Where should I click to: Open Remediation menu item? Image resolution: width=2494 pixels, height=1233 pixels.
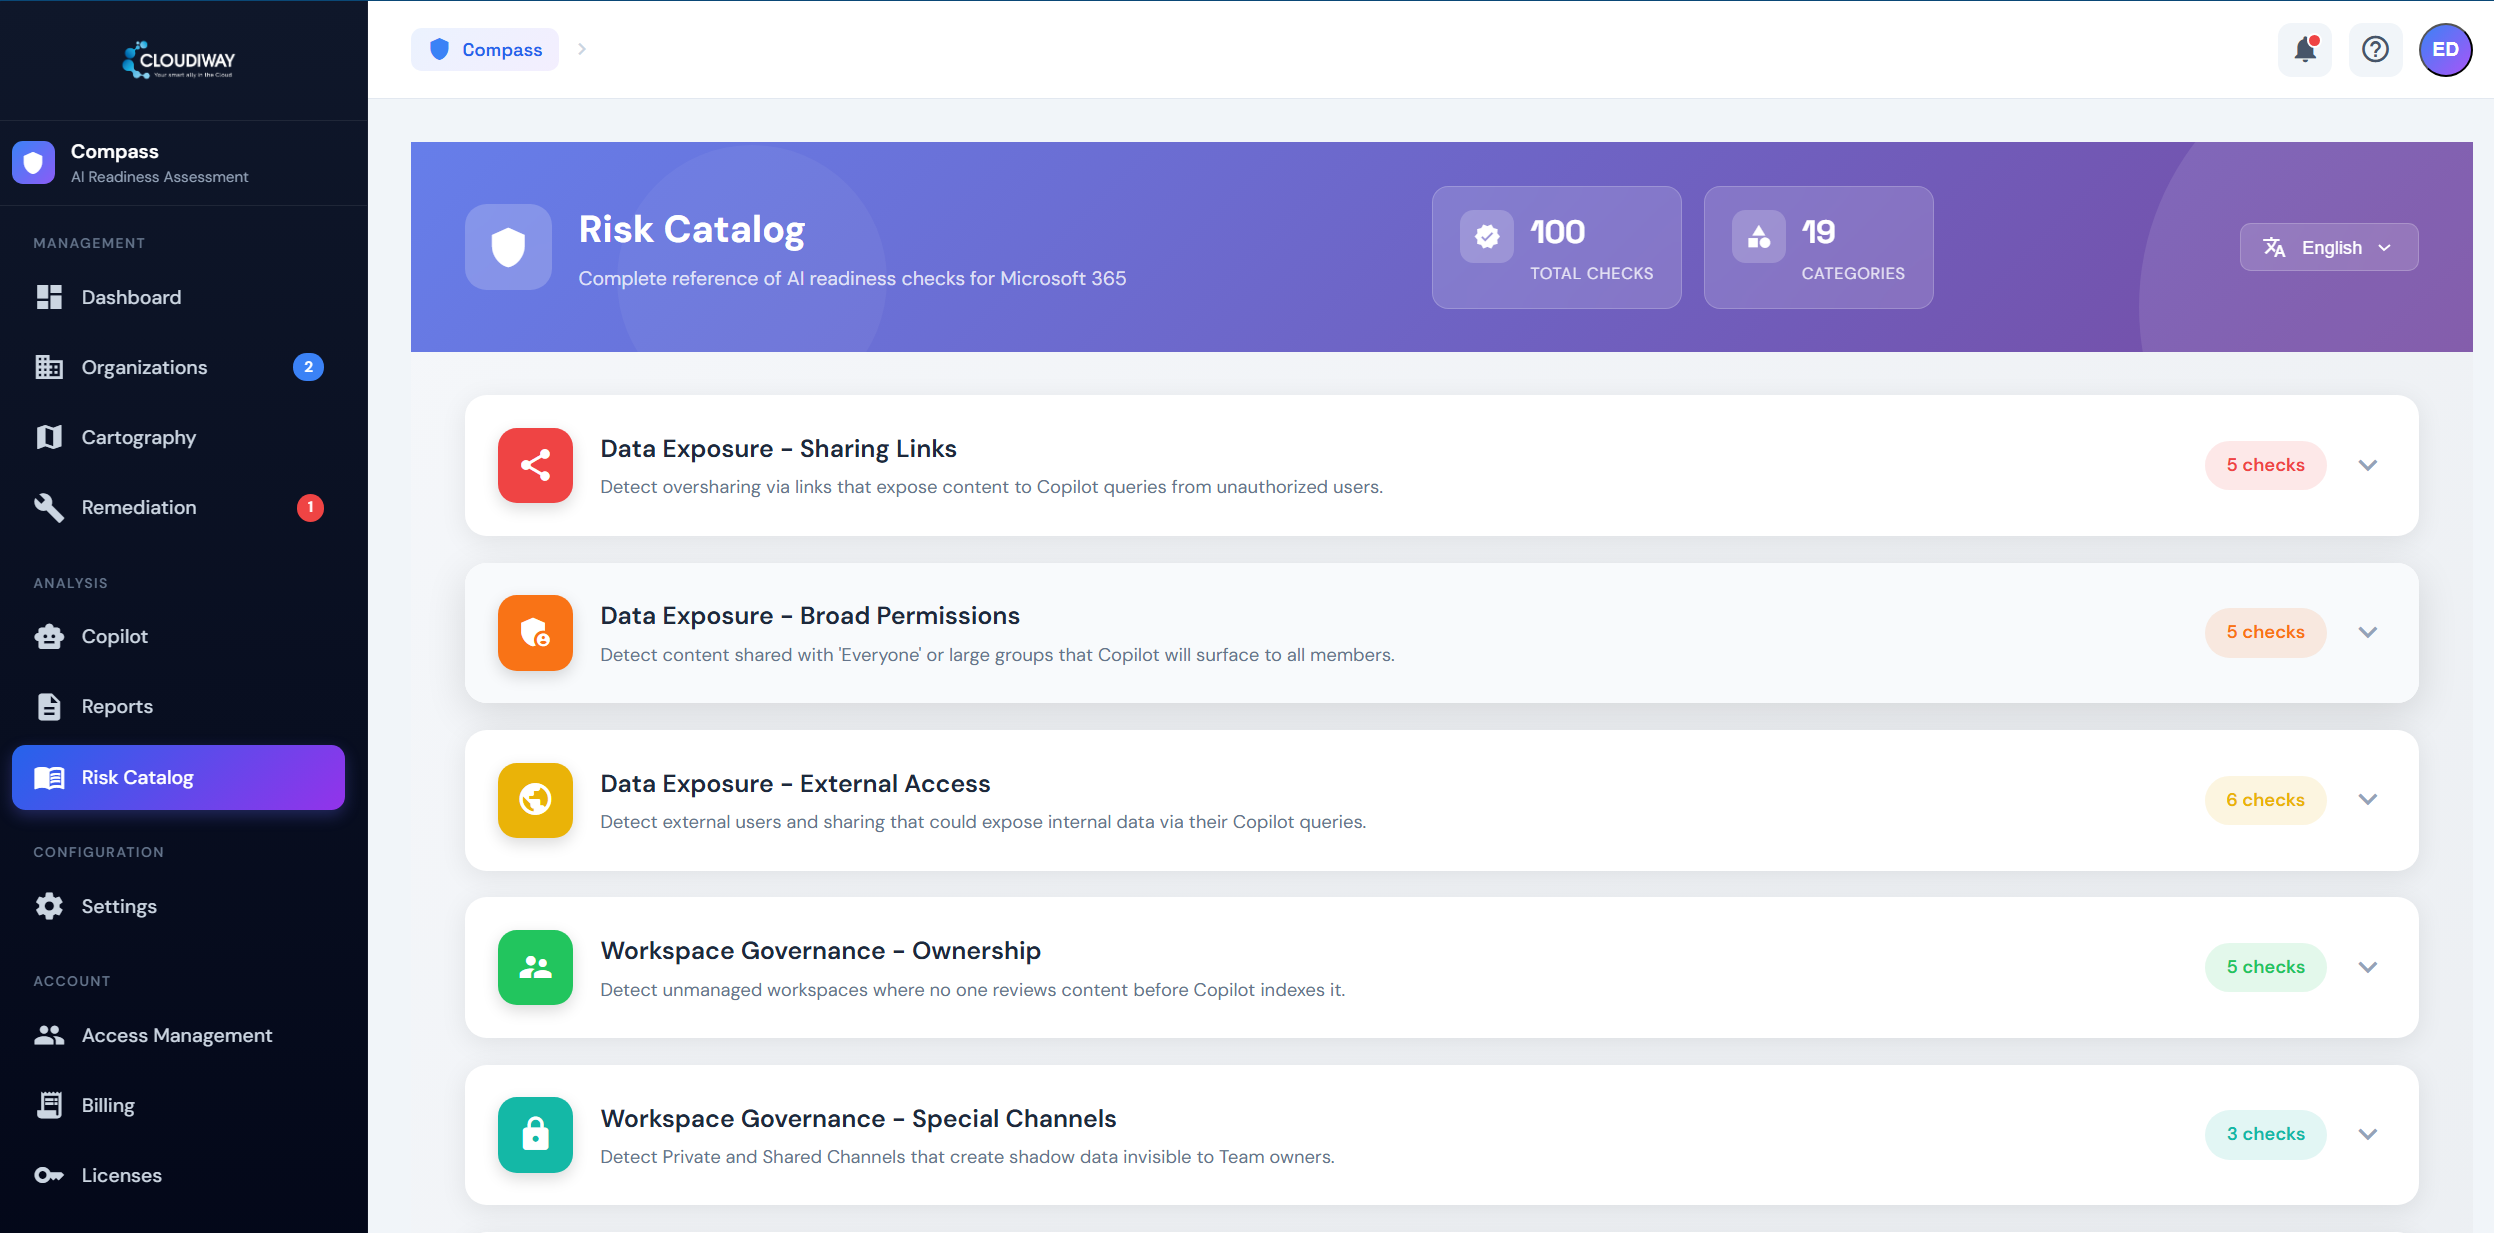pyautogui.click(x=178, y=507)
